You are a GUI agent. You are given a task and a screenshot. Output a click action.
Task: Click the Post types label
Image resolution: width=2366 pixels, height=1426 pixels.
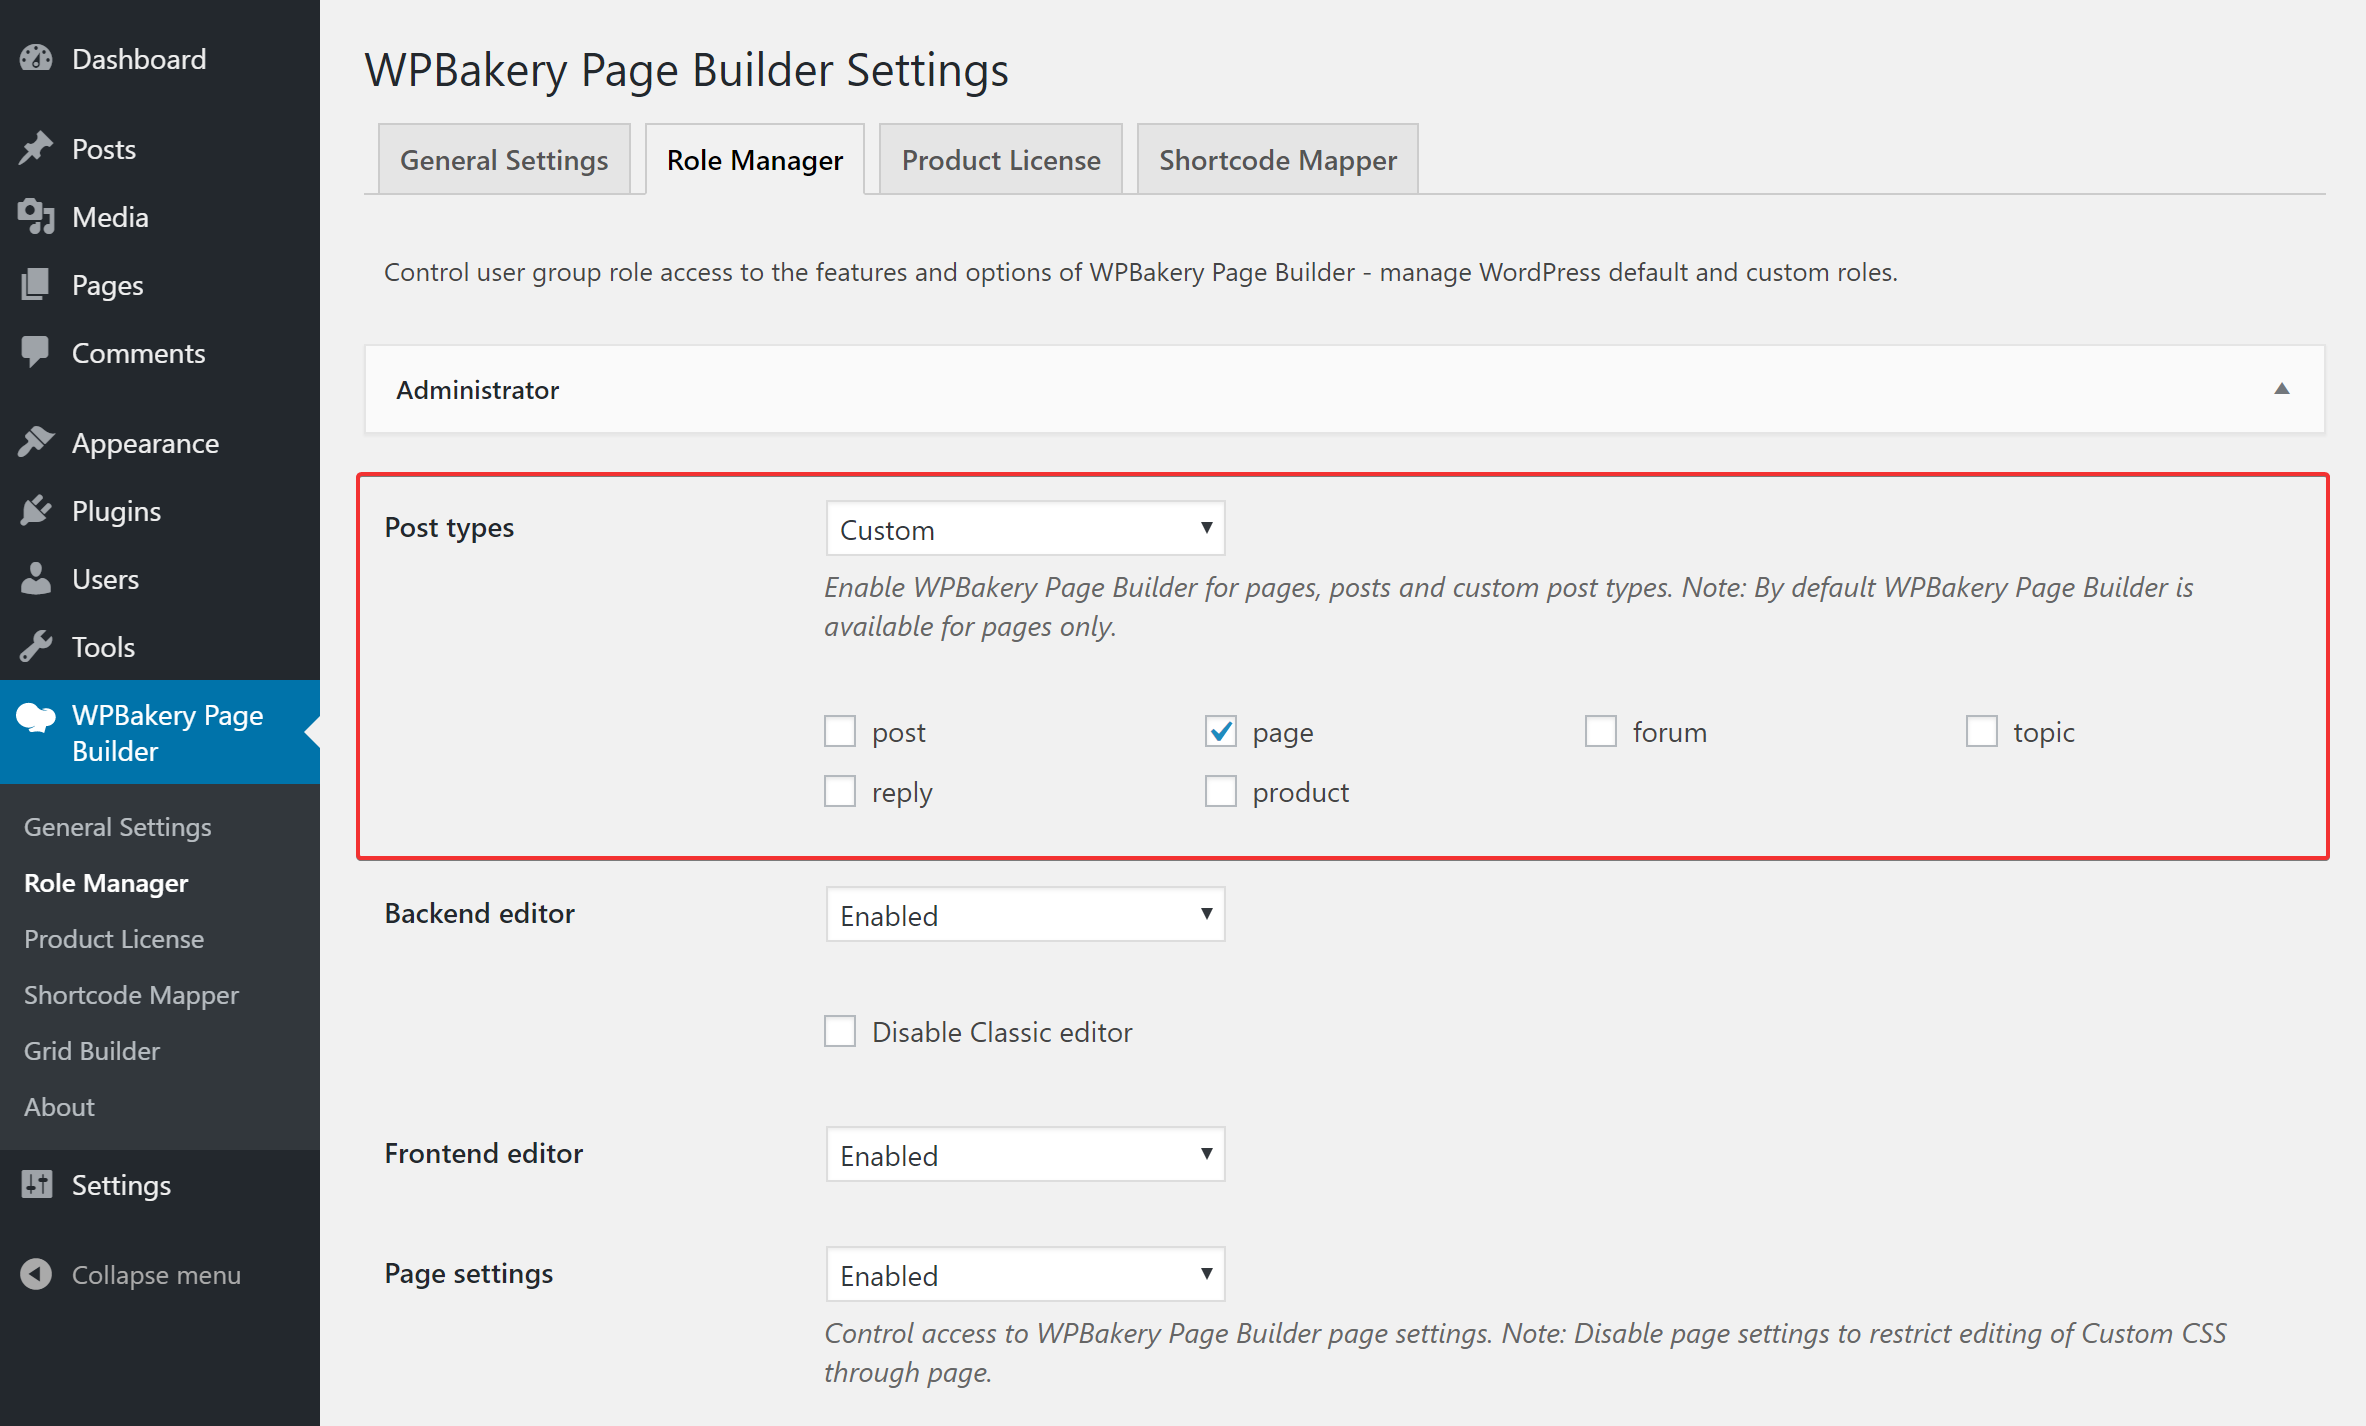pyautogui.click(x=449, y=528)
